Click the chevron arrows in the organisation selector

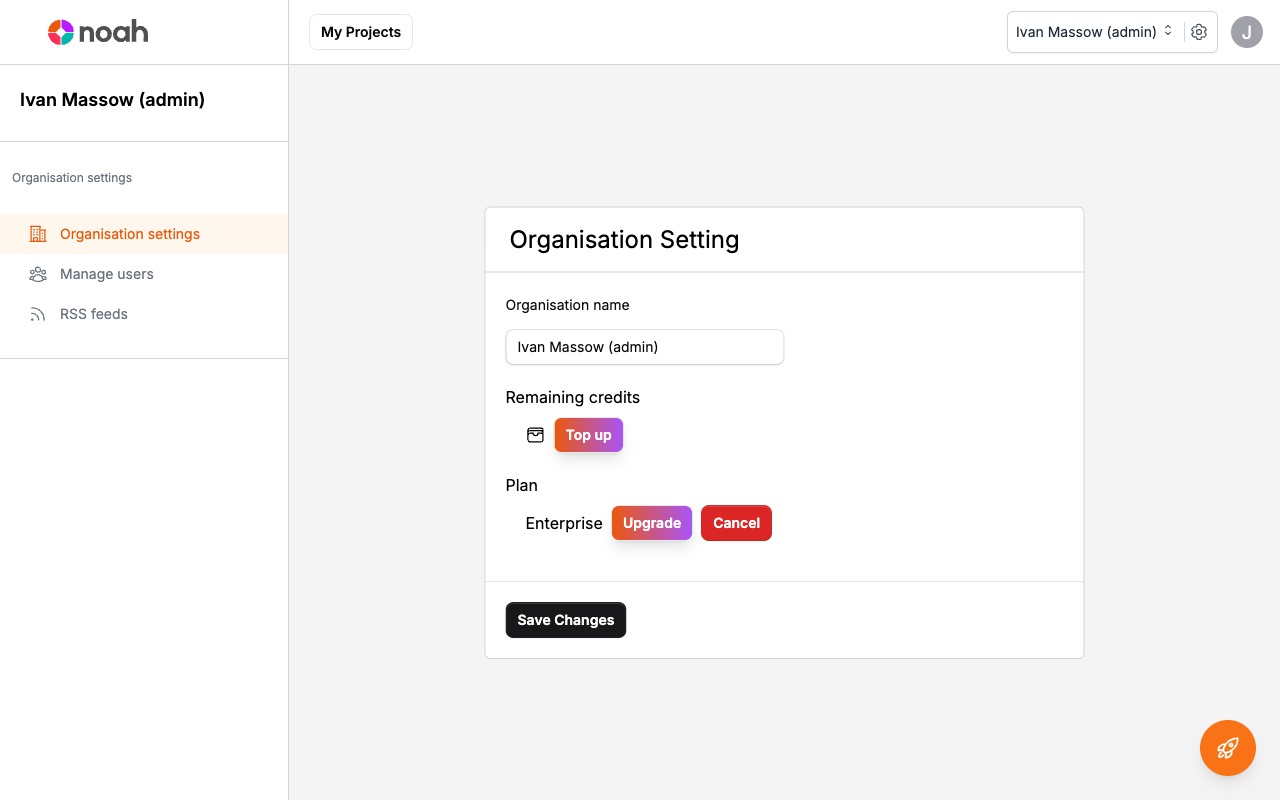click(1167, 31)
